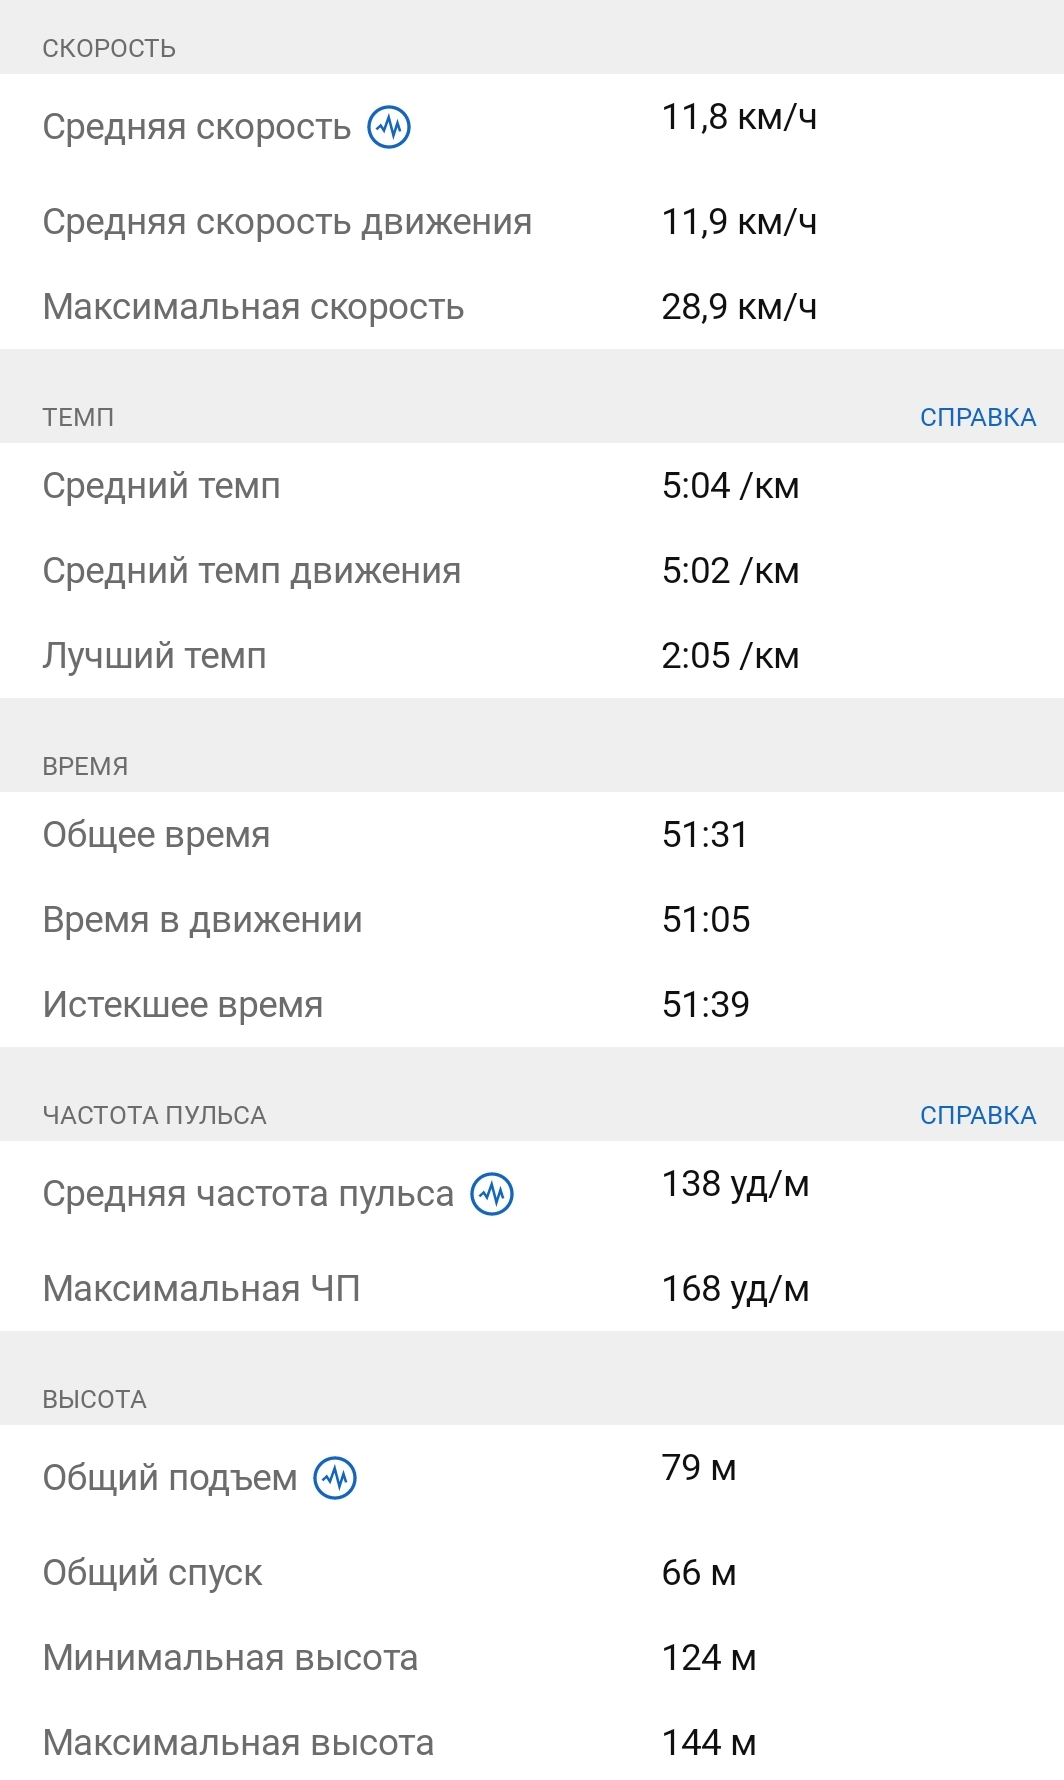Screen dimensions: 1064x1780
Task: Select the Максимальная скорость row label
Action: pyautogui.click(x=253, y=307)
